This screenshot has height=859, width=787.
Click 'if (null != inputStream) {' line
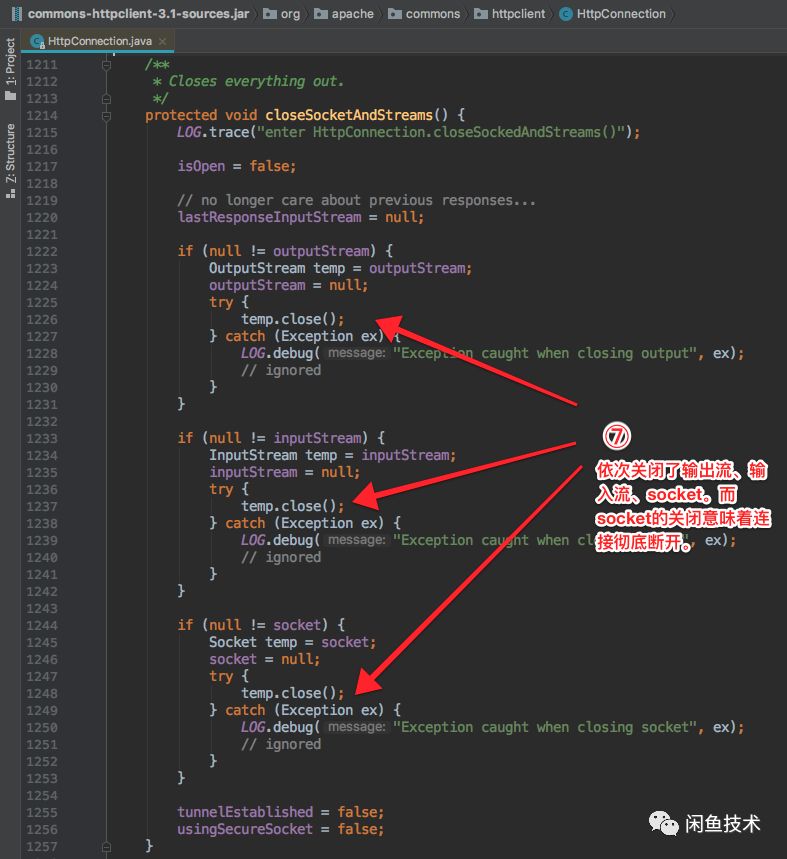point(281,438)
